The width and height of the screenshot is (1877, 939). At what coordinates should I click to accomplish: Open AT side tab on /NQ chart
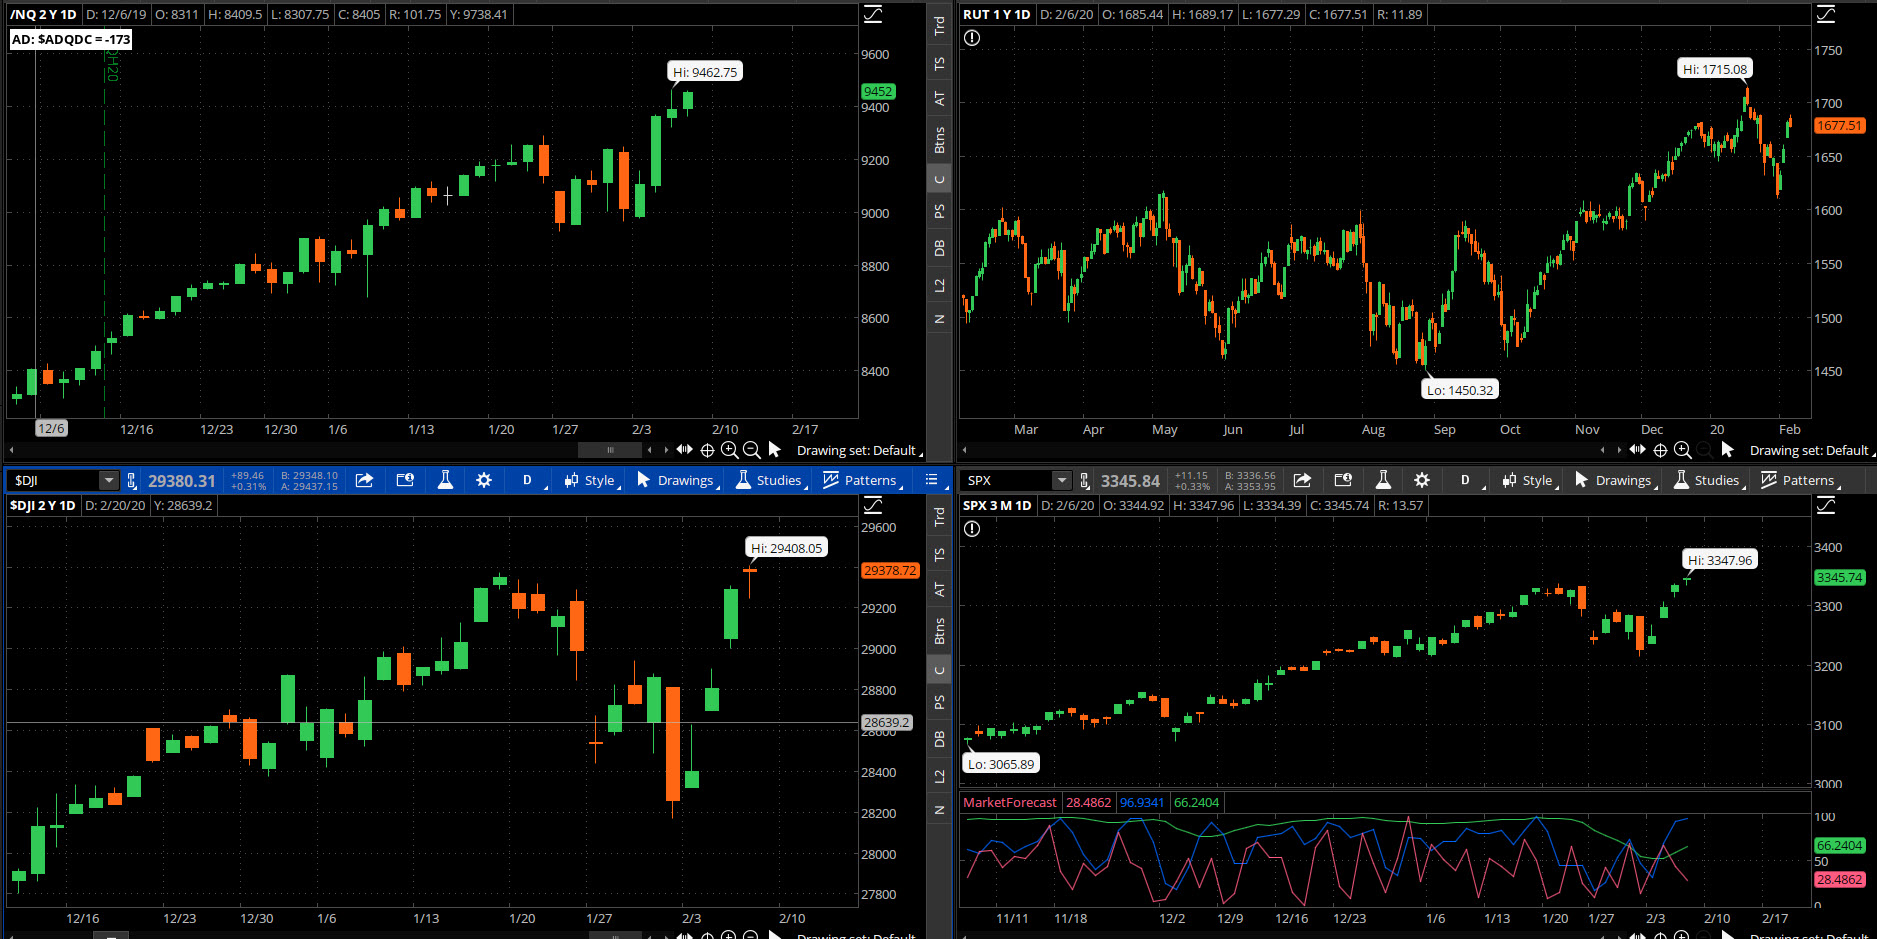(939, 99)
